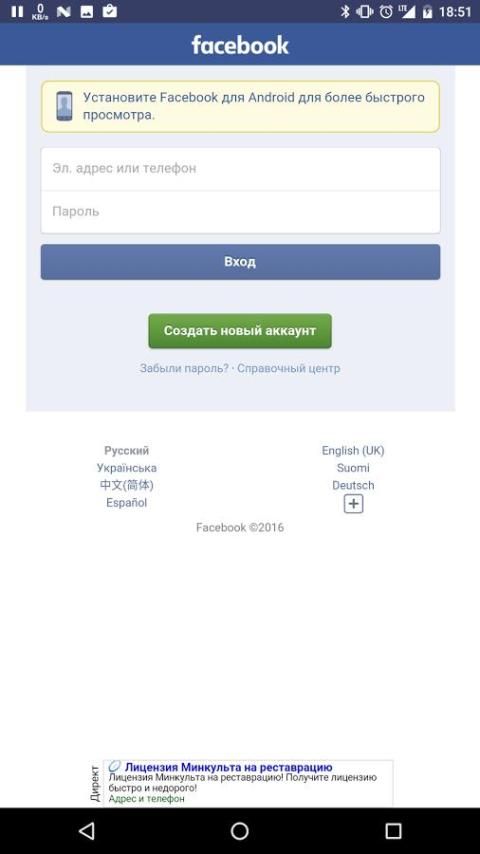Tap the Android home circle icon
Screen dimensions: 480x854
(240, 831)
